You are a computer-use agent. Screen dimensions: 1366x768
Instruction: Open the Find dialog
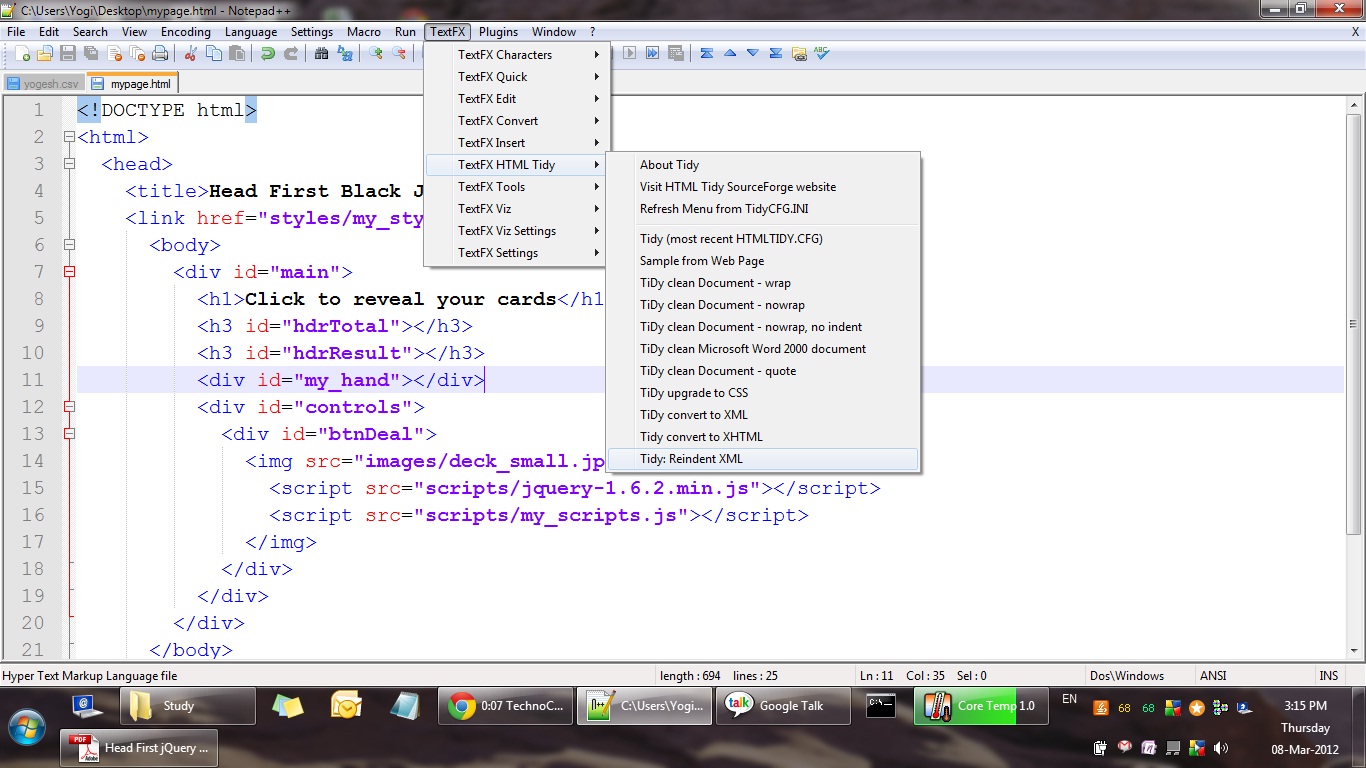320,53
